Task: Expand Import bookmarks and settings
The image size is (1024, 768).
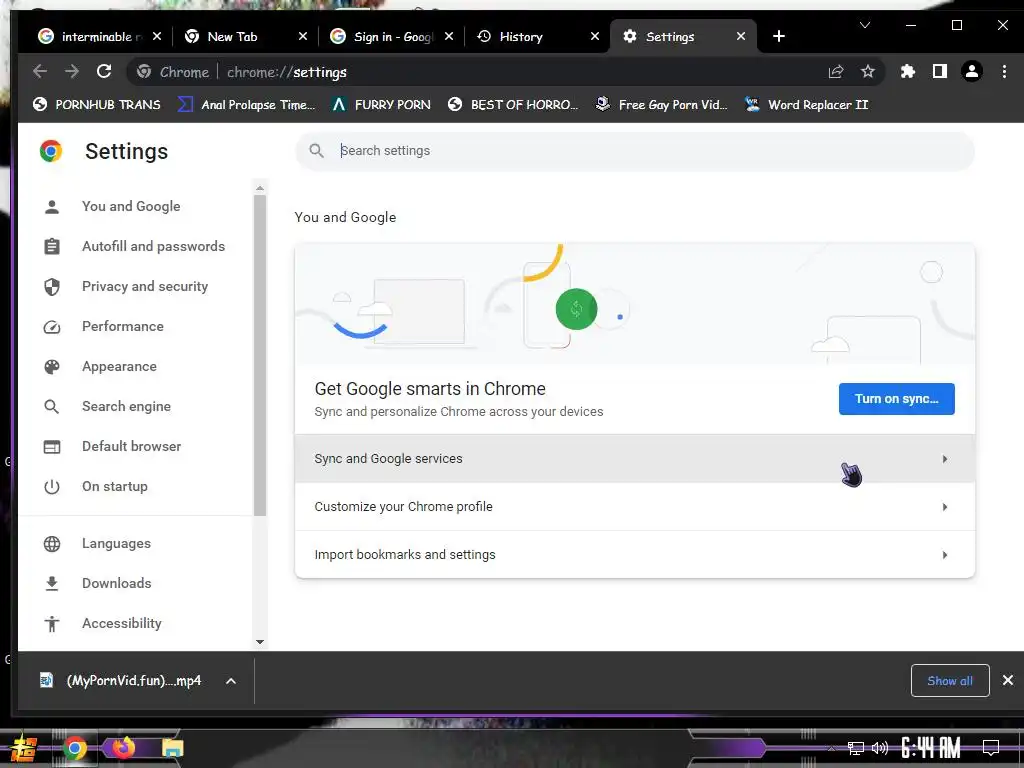Action: (635, 554)
